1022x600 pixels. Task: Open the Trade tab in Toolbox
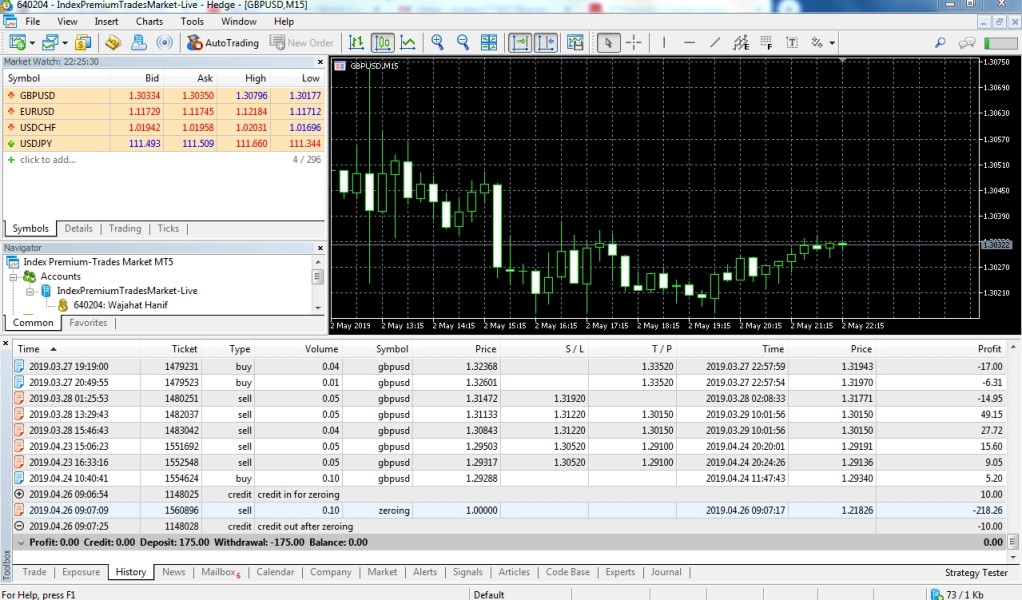tap(35, 572)
